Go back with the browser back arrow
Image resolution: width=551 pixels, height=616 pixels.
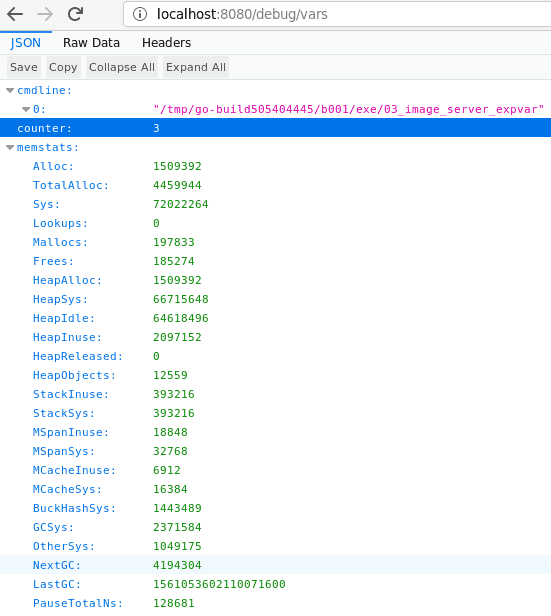[15, 14]
